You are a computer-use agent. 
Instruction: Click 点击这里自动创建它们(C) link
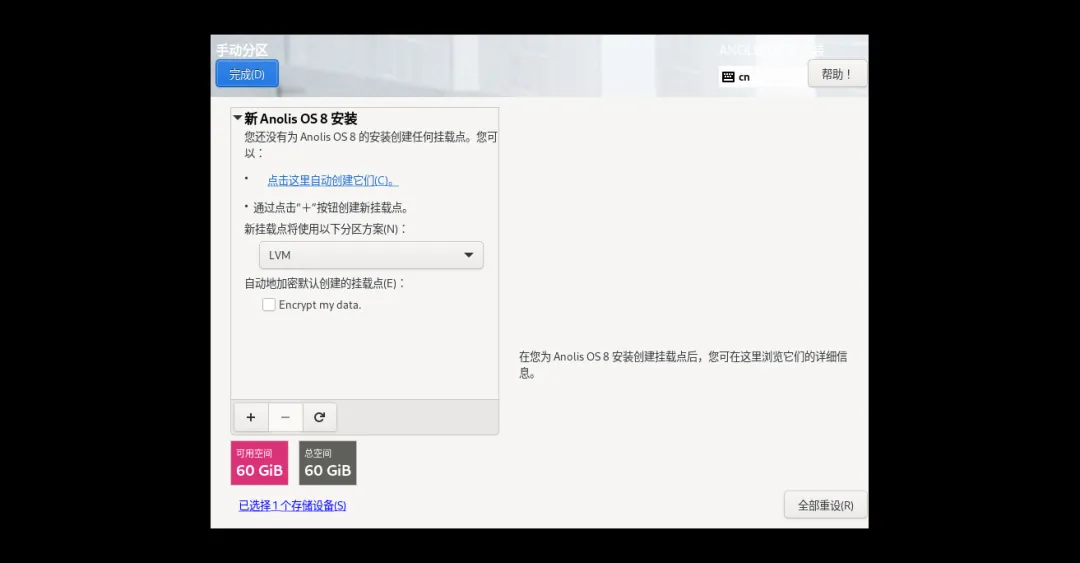pyautogui.click(x=333, y=181)
